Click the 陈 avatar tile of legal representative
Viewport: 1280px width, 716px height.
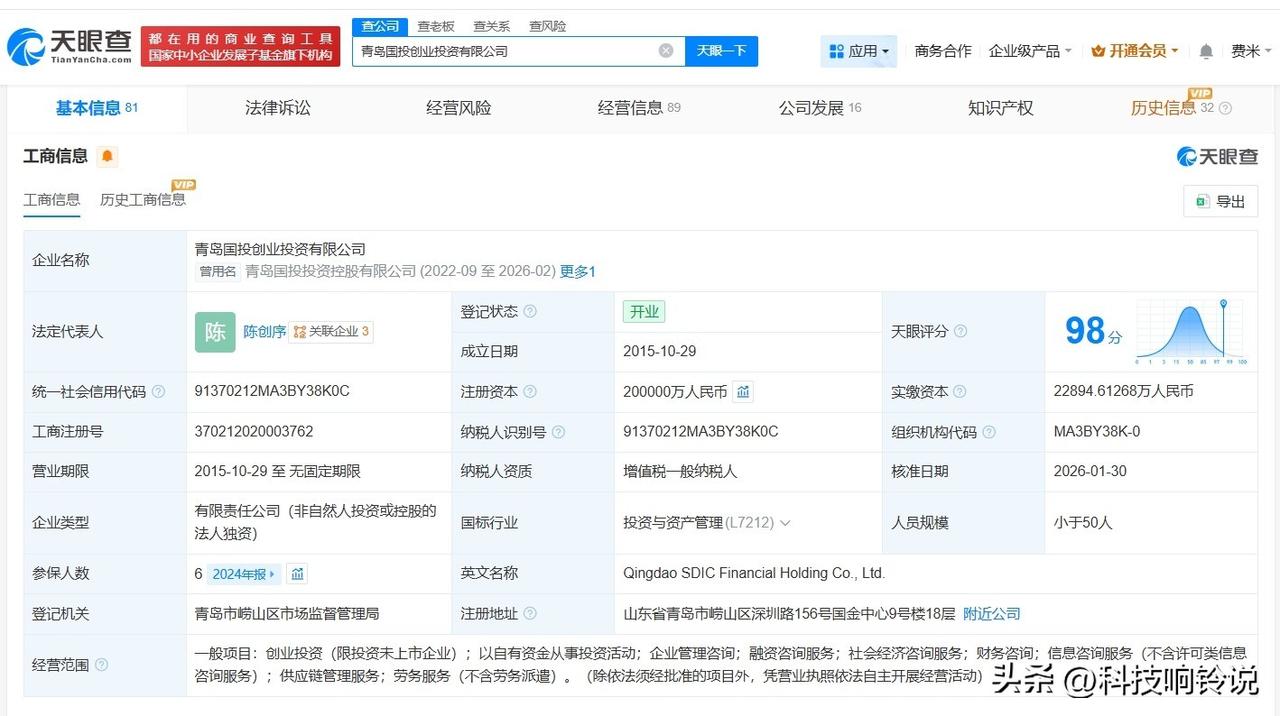click(x=215, y=332)
